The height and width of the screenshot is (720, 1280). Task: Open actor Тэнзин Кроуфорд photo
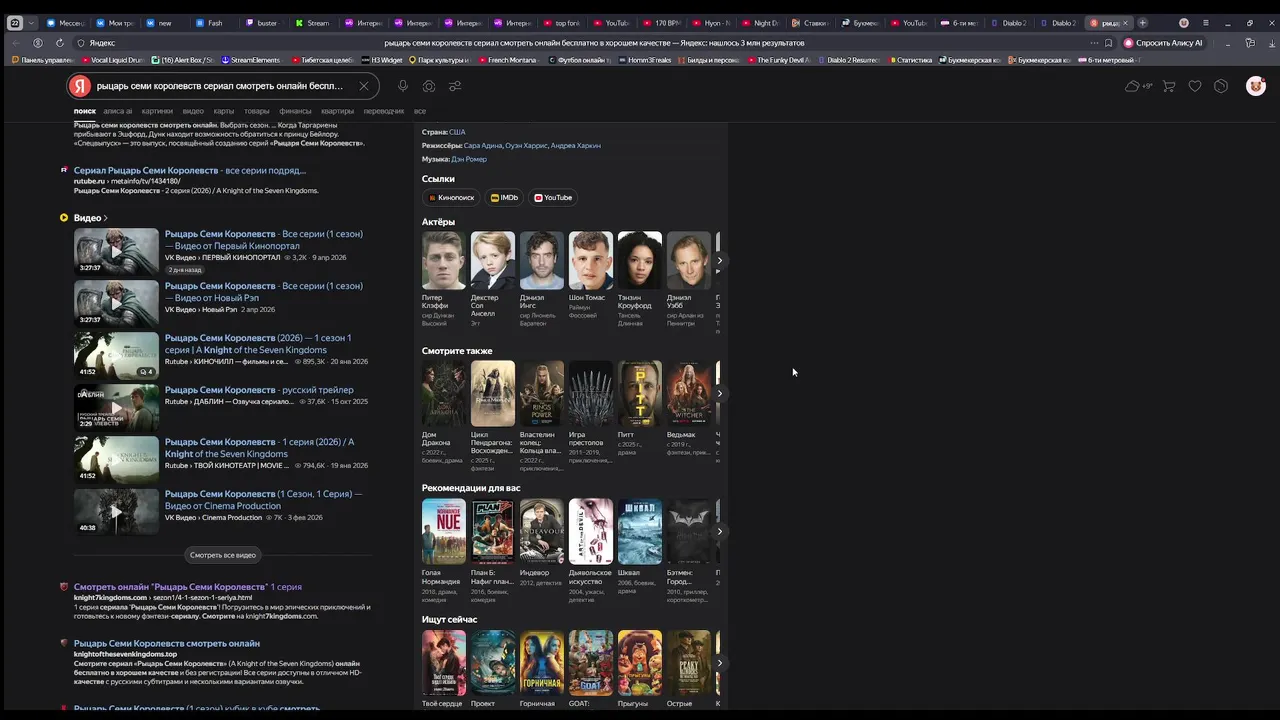click(640, 261)
